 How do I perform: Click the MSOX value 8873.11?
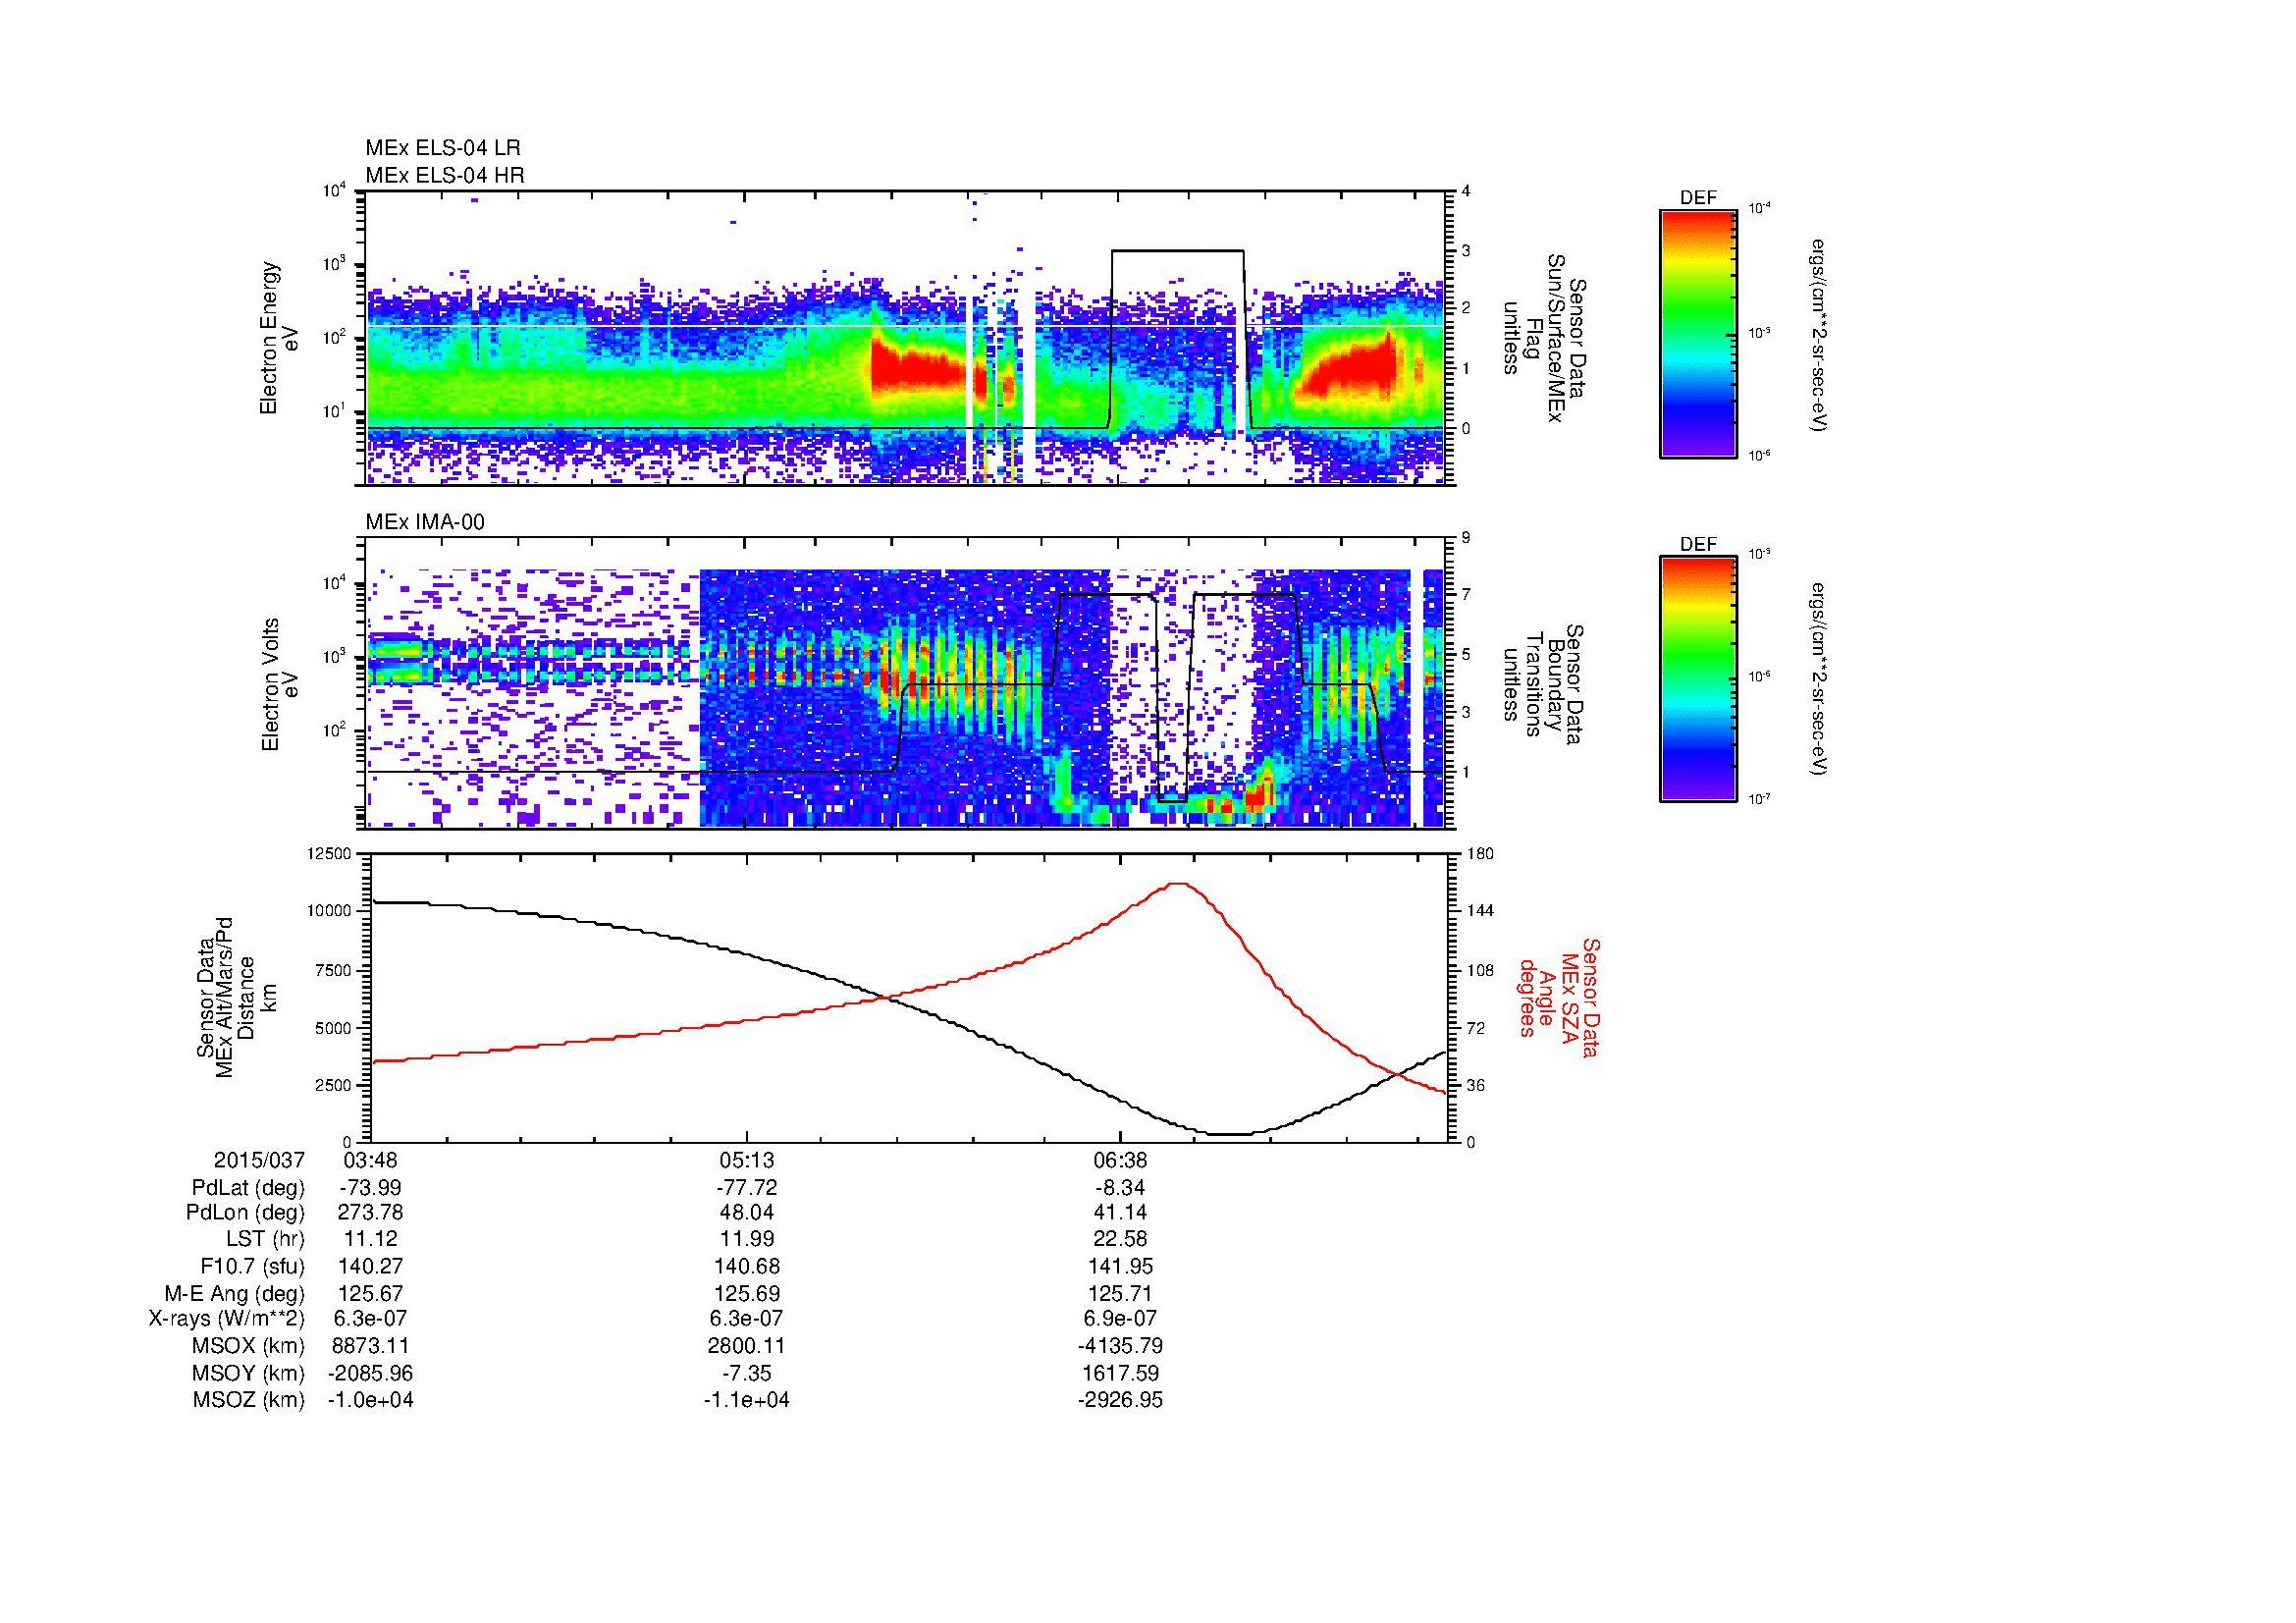click(370, 1346)
